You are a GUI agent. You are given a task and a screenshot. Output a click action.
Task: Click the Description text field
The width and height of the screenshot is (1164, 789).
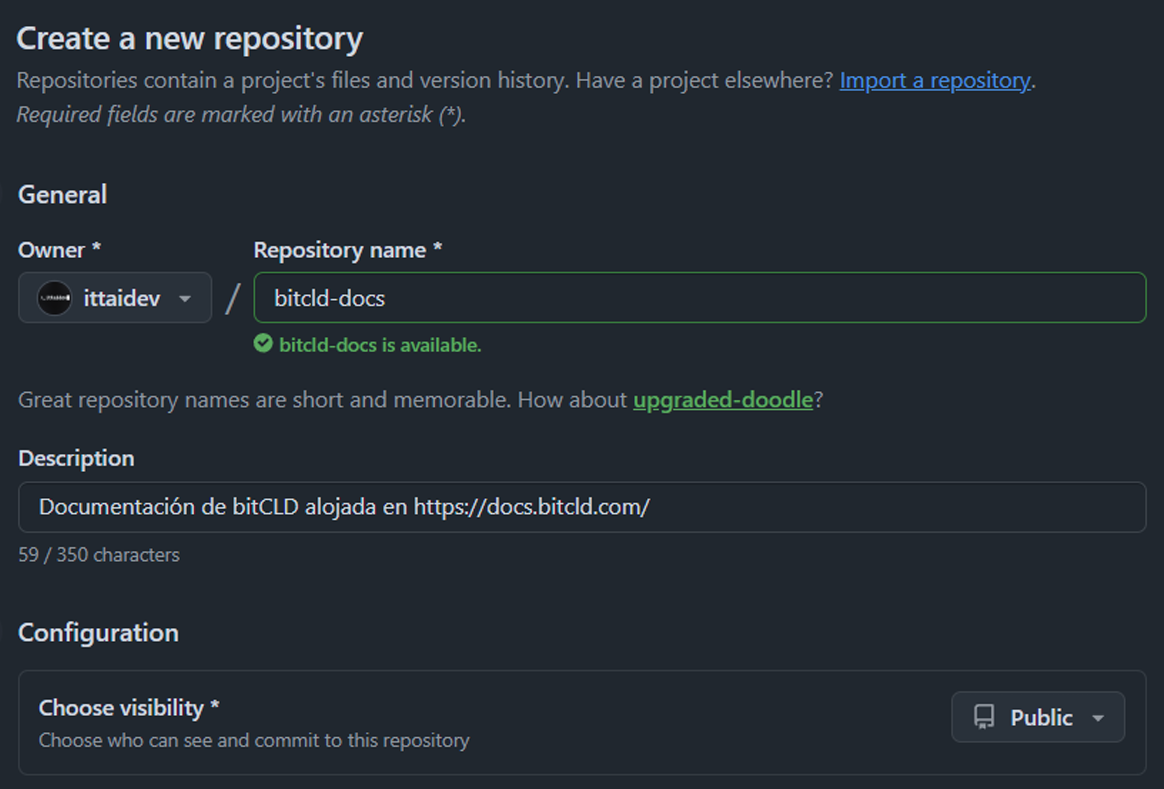tap(581, 507)
